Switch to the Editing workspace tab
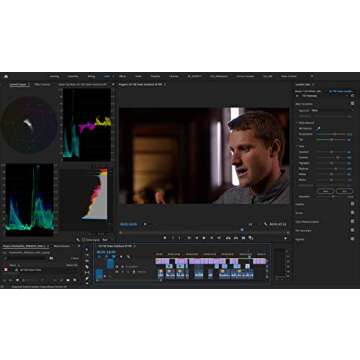This screenshot has width=360, height=360. click(91, 76)
